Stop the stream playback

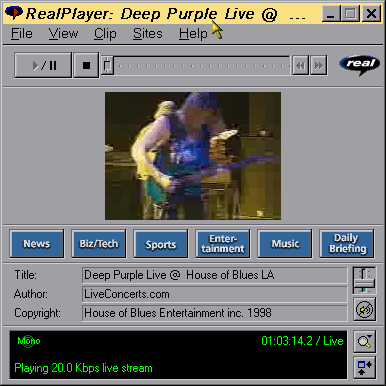coord(86,65)
